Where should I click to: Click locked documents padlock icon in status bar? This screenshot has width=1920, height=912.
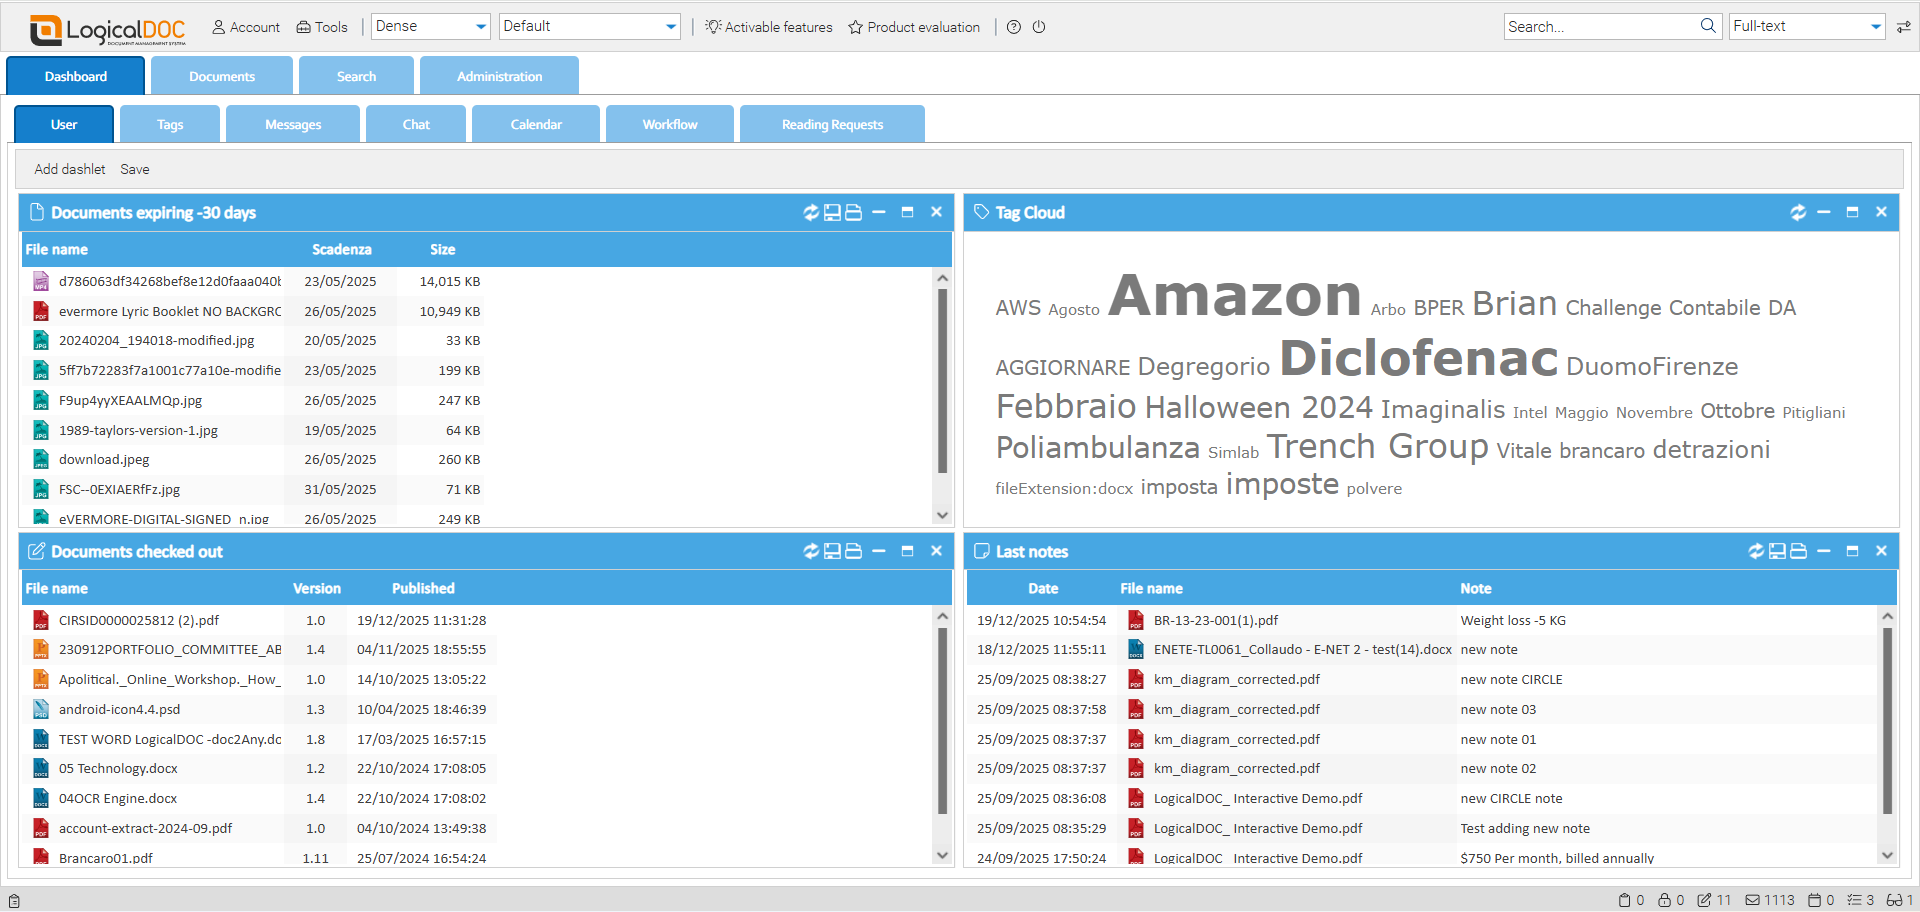coord(1662,900)
